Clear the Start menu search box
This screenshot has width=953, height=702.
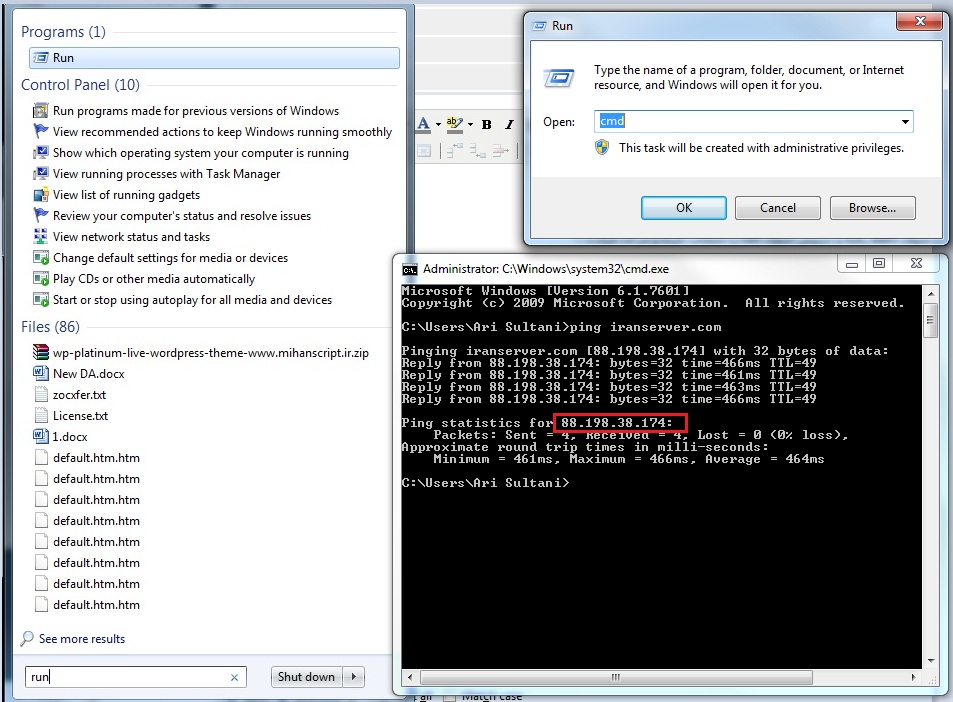(234, 677)
